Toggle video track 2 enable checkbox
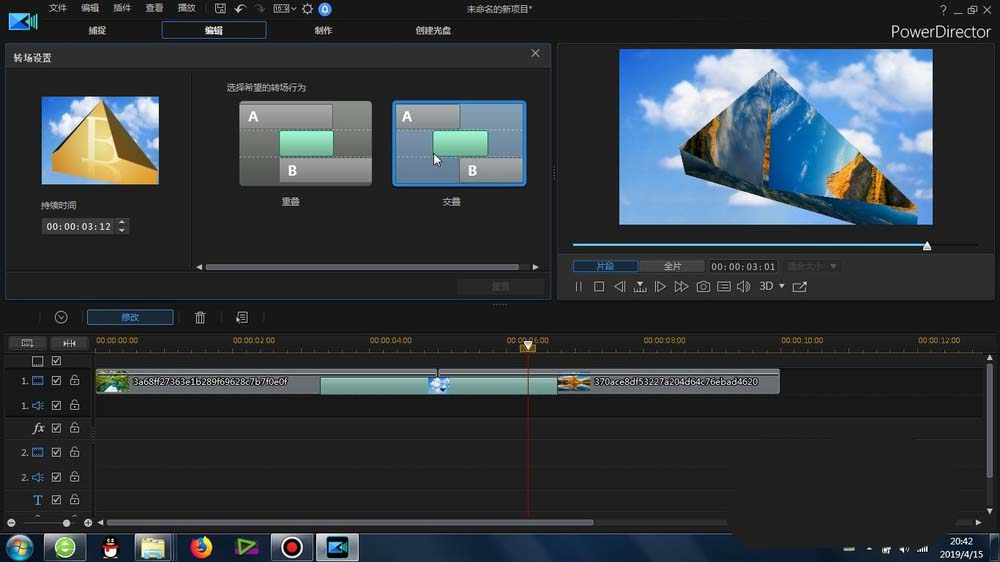The image size is (1000, 562). pyautogui.click(x=56, y=452)
